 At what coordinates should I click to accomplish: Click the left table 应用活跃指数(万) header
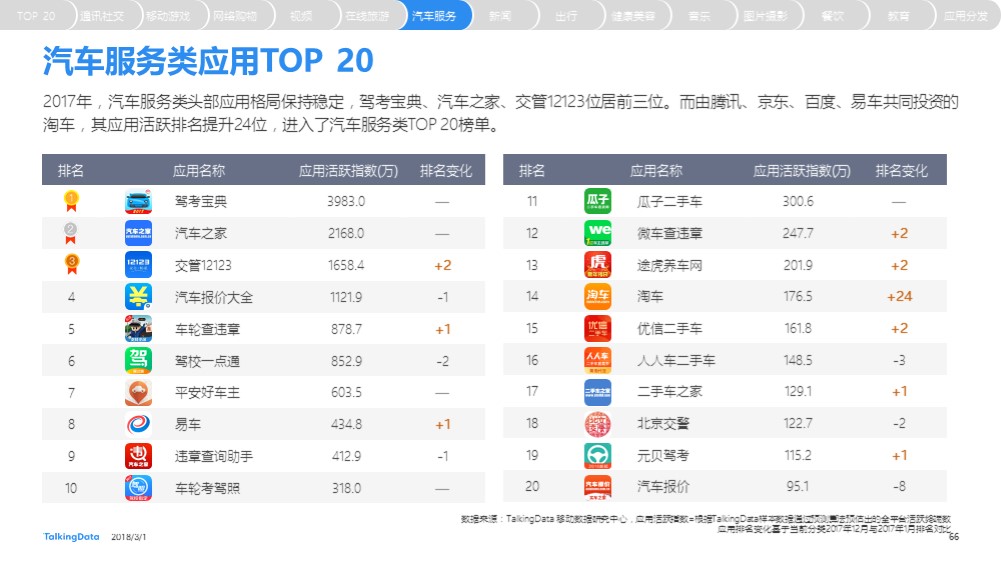[x=349, y=170]
